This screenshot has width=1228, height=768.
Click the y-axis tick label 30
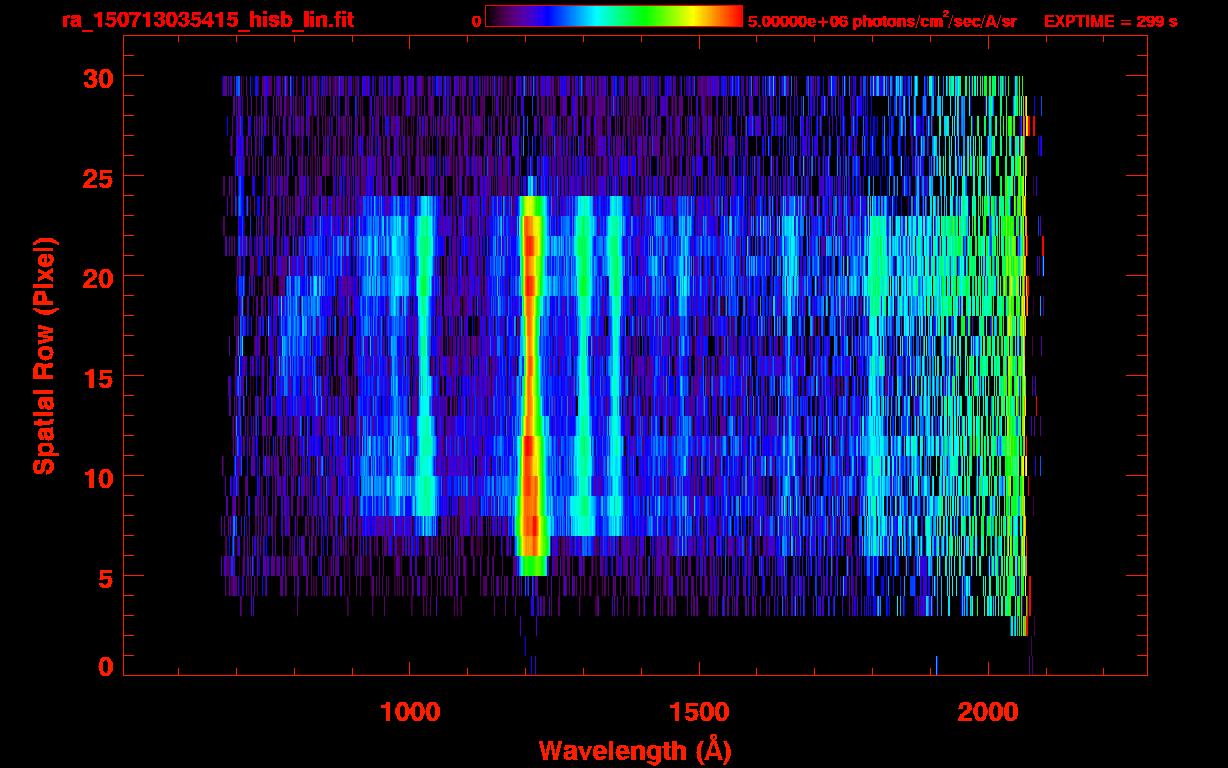[x=98, y=77]
